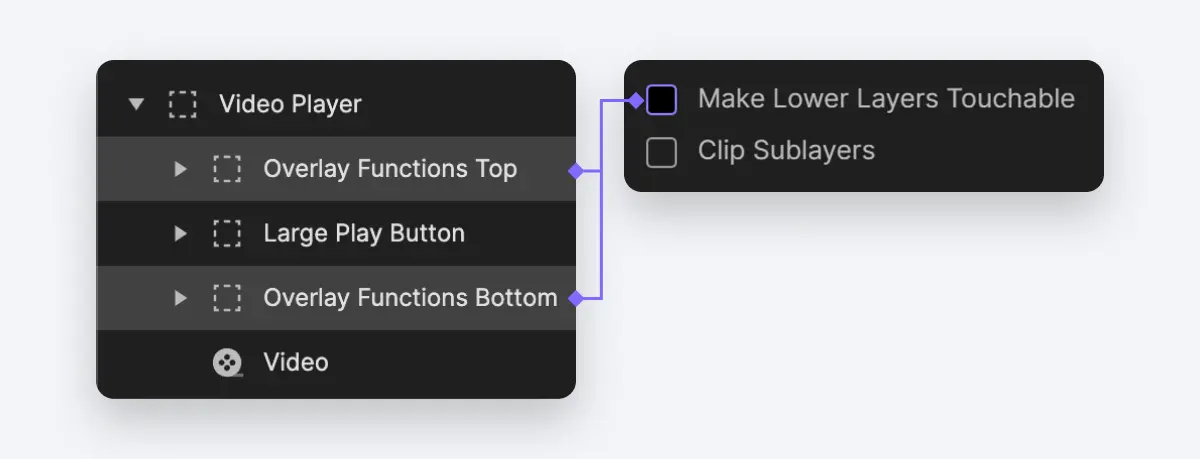Click the purple diamond before the Touchable checkbox

636,99
